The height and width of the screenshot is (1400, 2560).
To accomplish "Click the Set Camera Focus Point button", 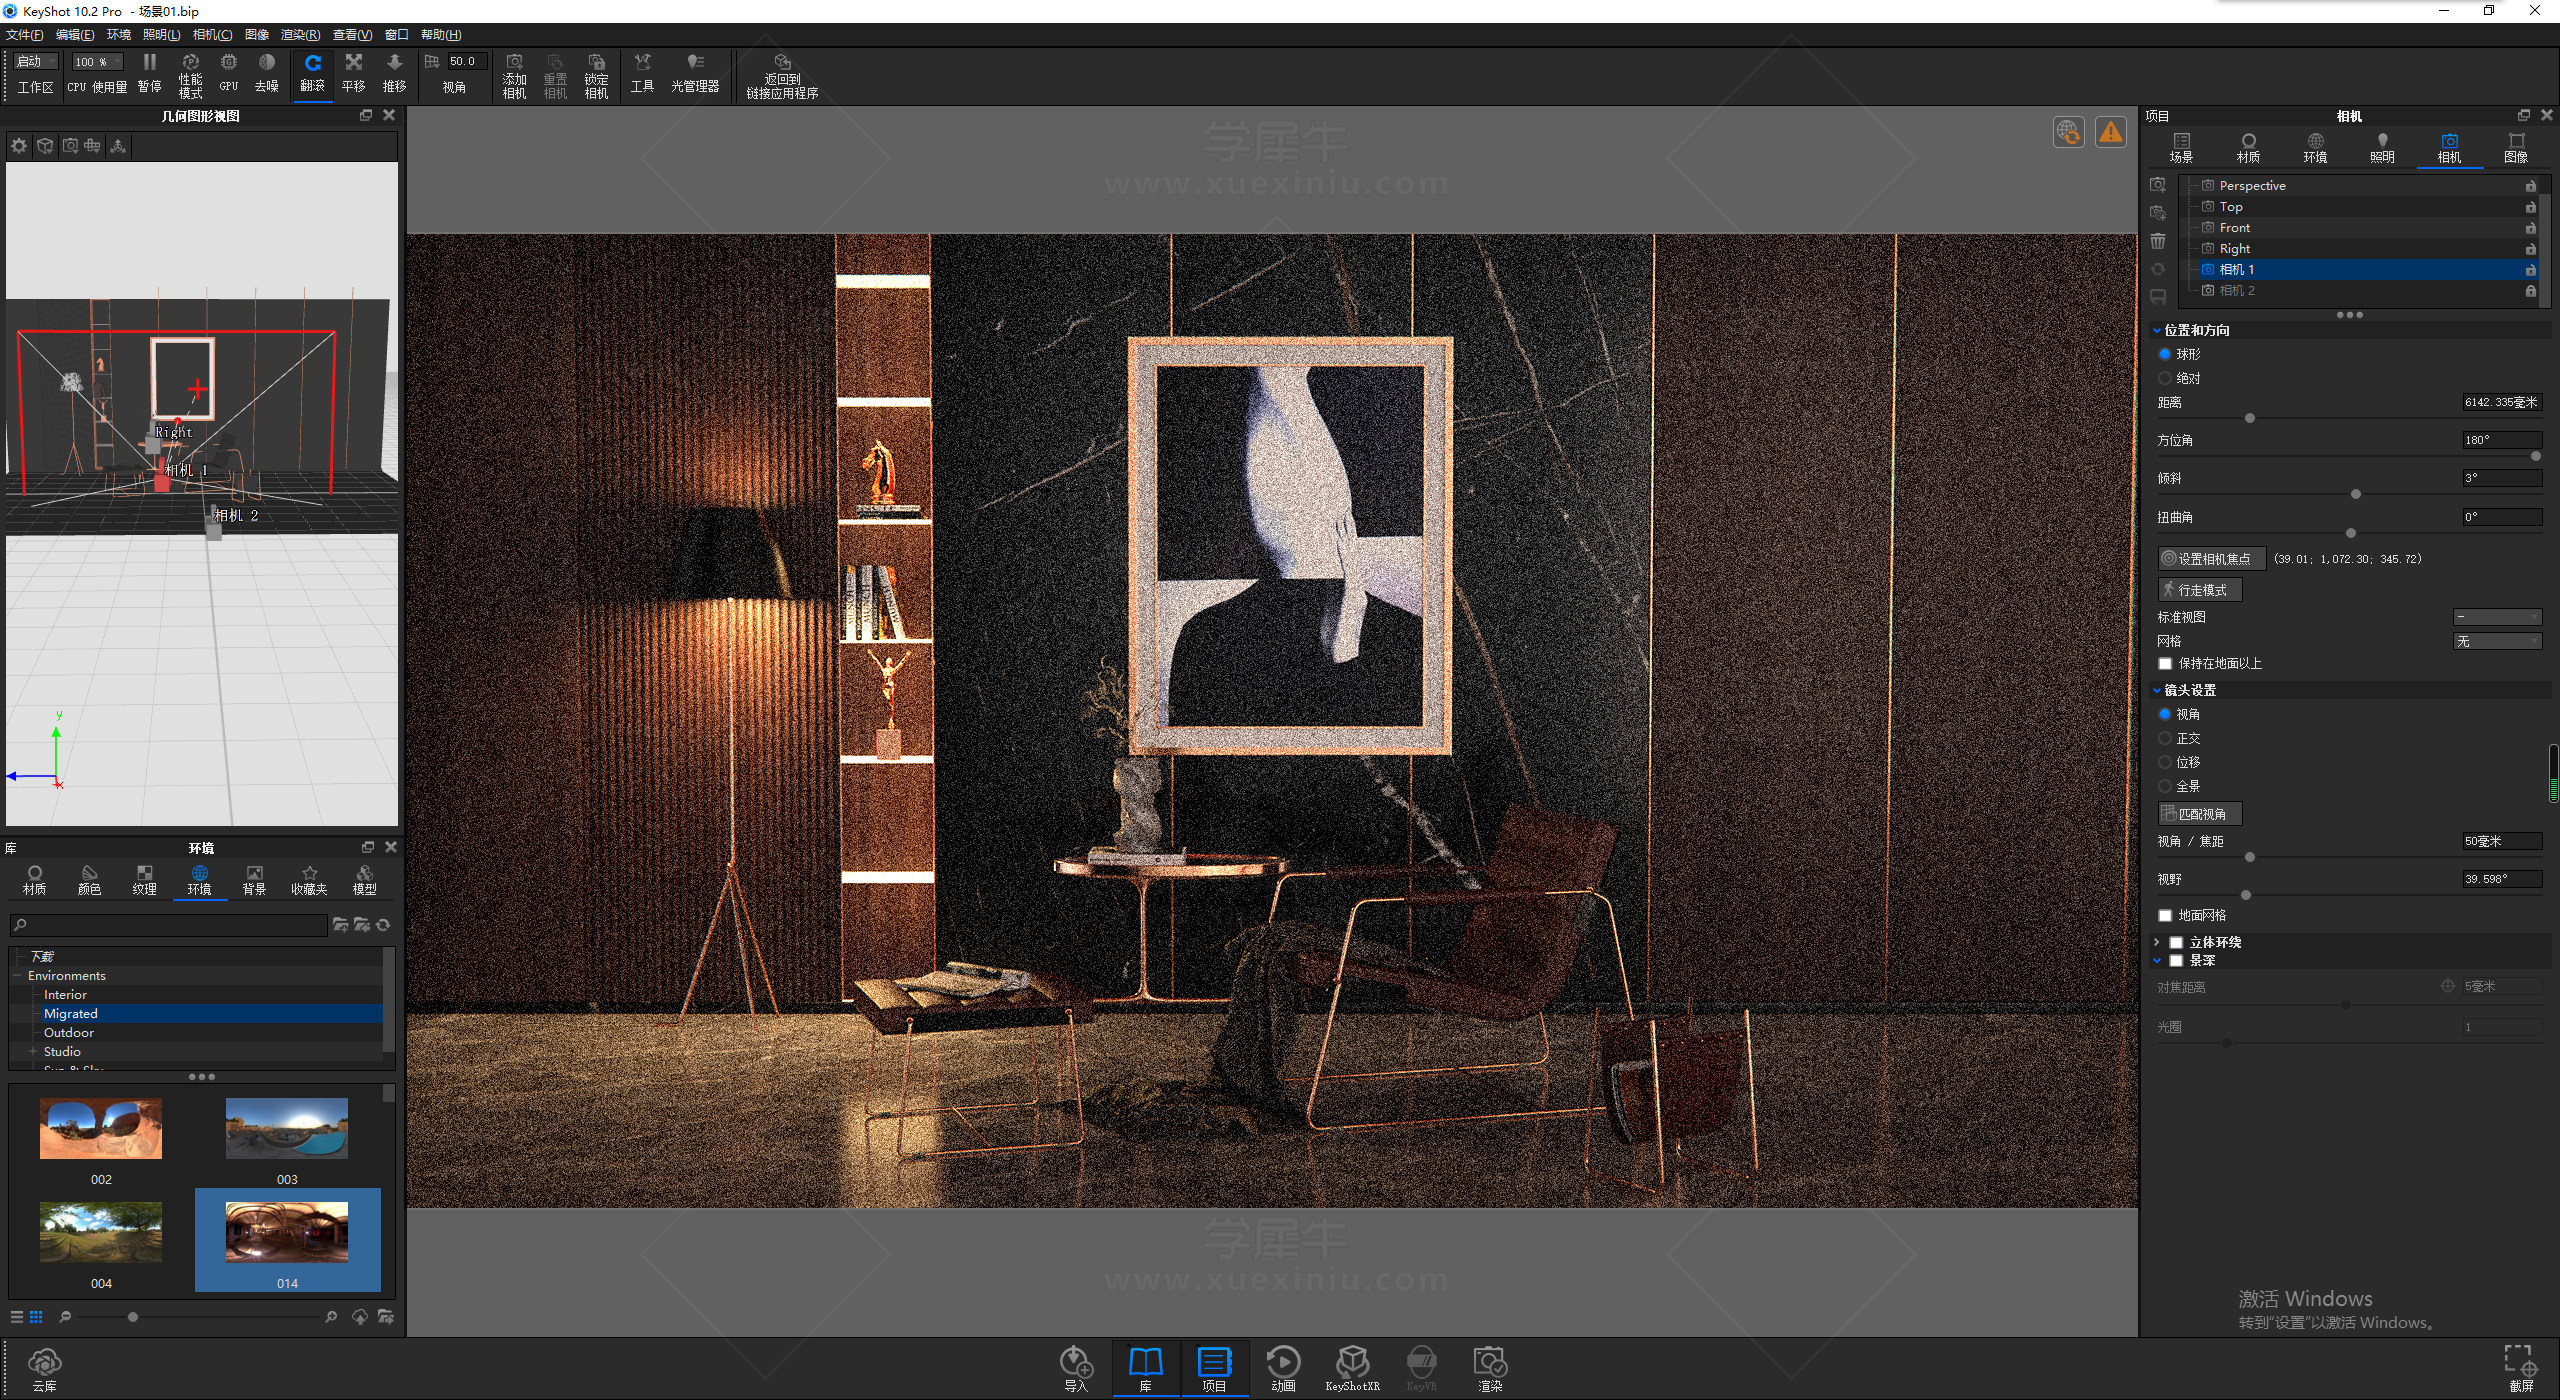I will (2211, 559).
